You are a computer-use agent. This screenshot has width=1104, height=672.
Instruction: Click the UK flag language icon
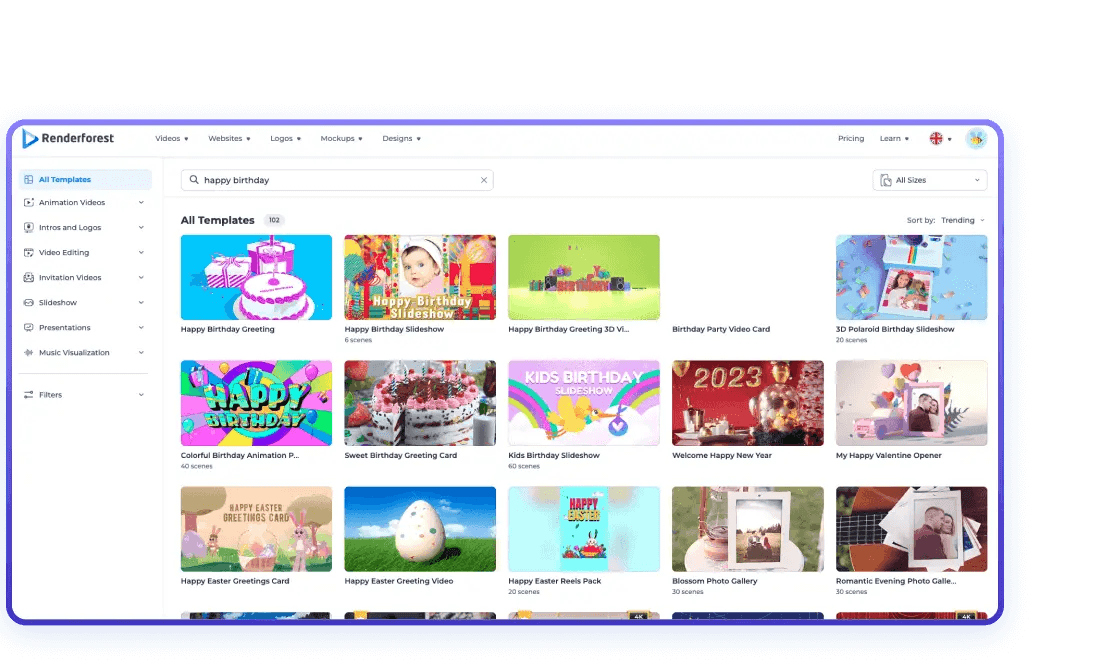[x=936, y=139]
